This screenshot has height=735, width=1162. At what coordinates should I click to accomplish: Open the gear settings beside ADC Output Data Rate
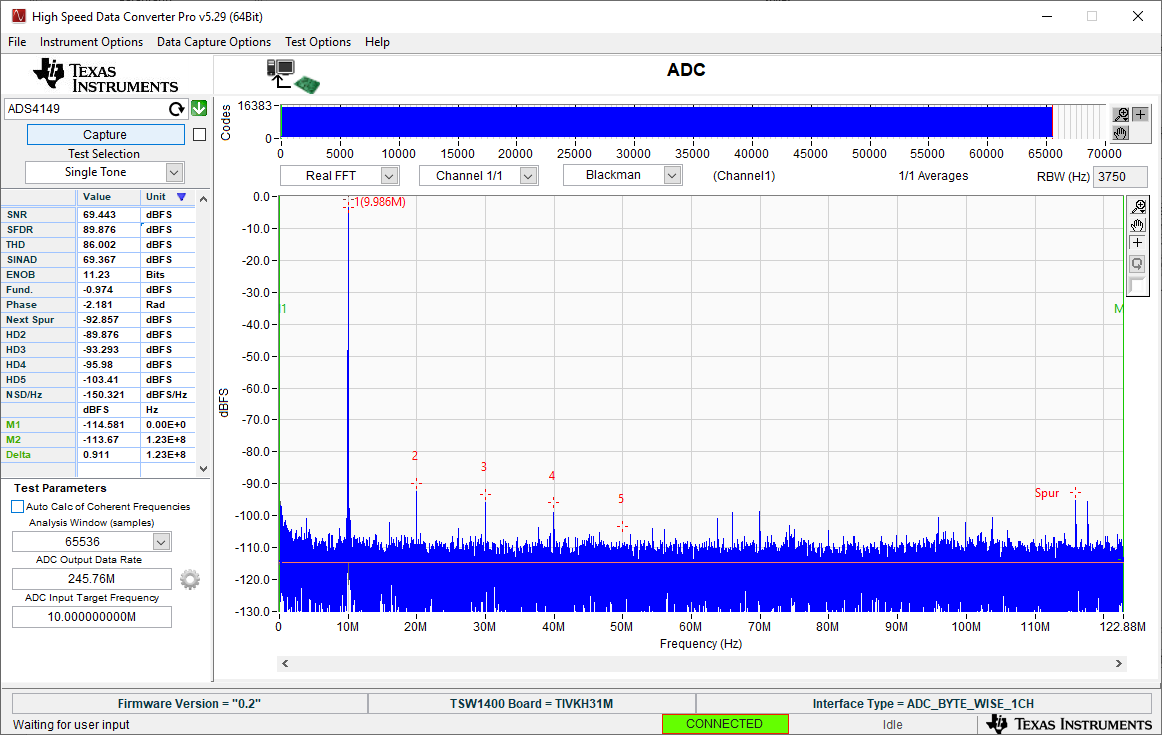coord(190,578)
